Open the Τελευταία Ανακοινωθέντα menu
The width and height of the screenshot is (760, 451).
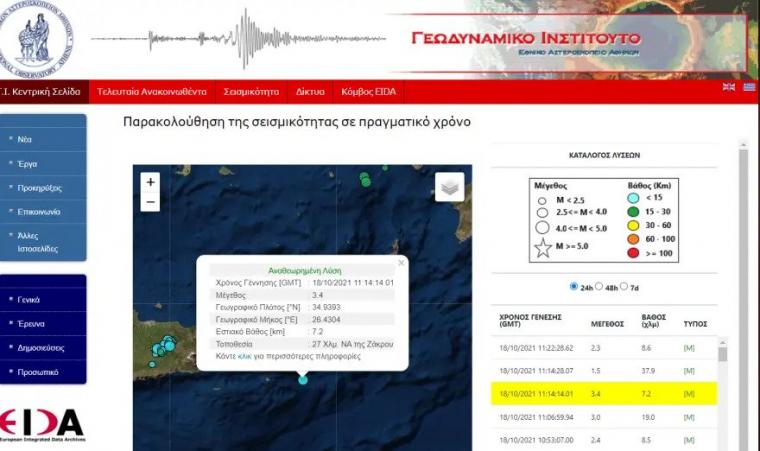[151, 92]
